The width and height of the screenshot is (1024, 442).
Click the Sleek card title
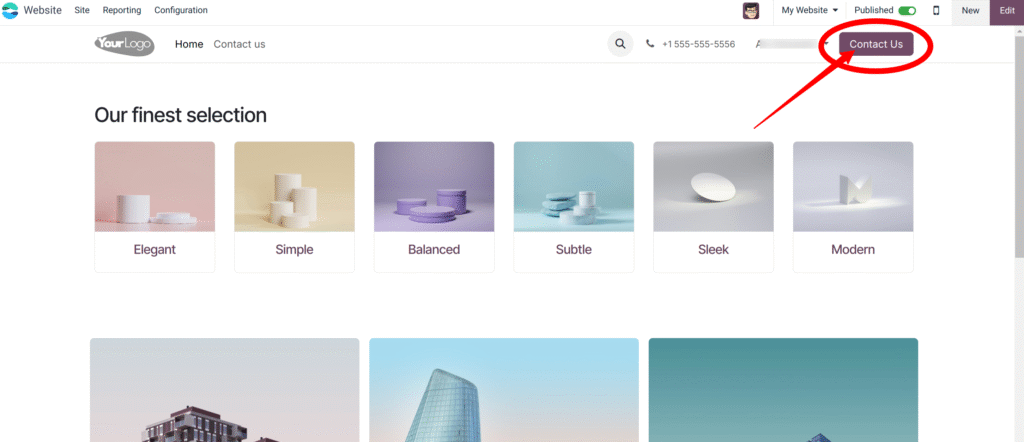[714, 249]
